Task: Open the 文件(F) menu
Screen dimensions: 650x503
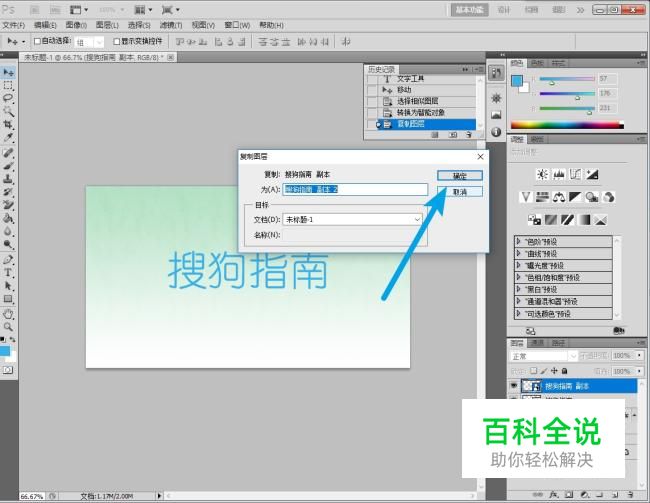Action: [x=14, y=25]
